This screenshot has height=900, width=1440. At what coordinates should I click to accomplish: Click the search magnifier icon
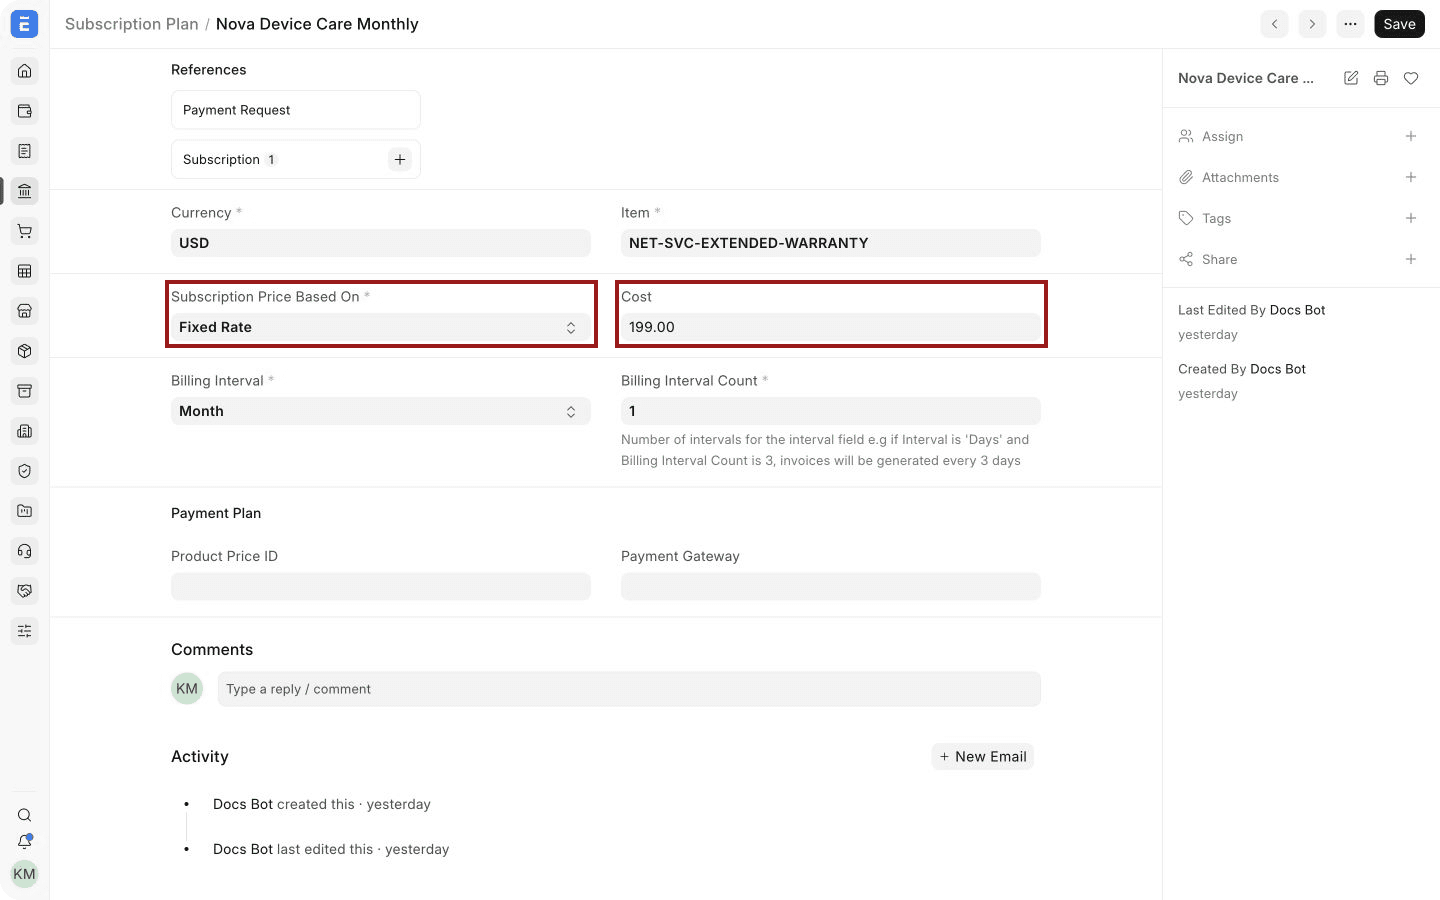click(25, 815)
